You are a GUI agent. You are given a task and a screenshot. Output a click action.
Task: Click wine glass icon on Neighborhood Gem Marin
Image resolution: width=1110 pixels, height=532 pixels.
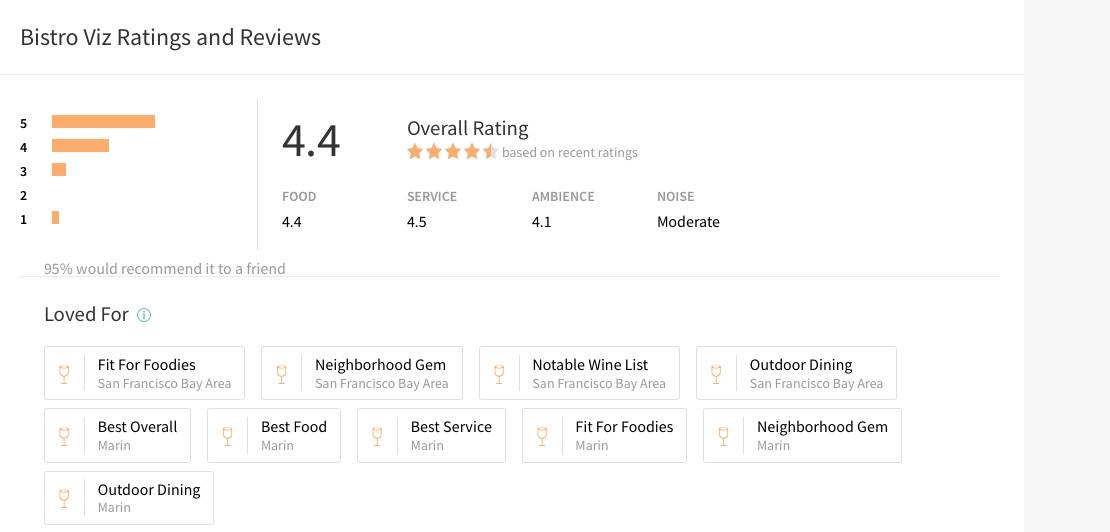tap(723, 436)
